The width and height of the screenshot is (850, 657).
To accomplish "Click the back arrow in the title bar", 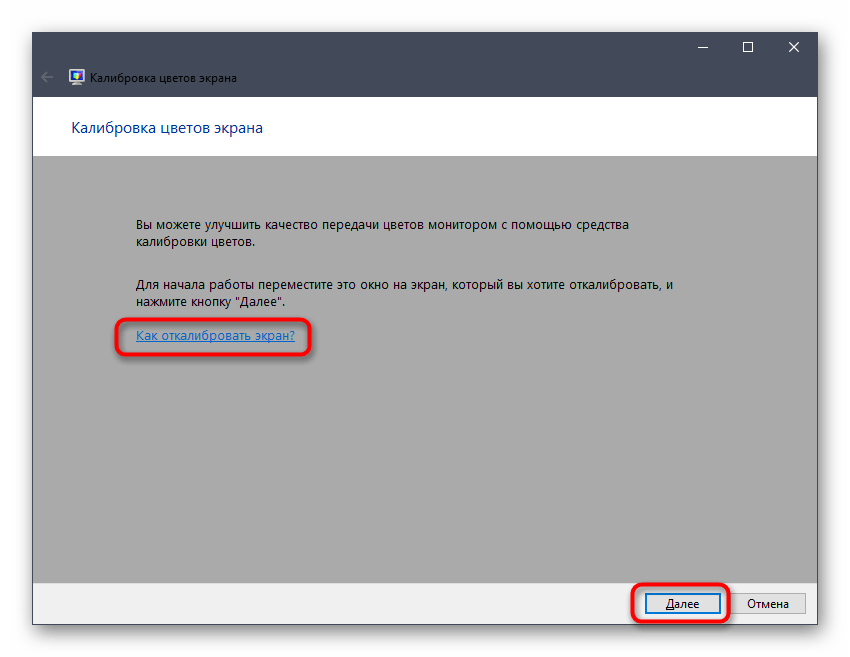I will coord(47,77).
